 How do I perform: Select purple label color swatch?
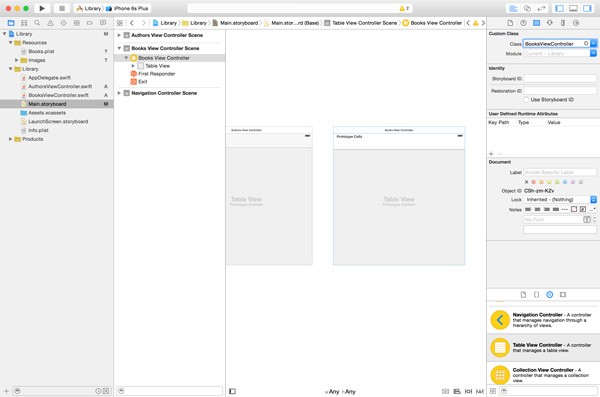click(573, 182)
